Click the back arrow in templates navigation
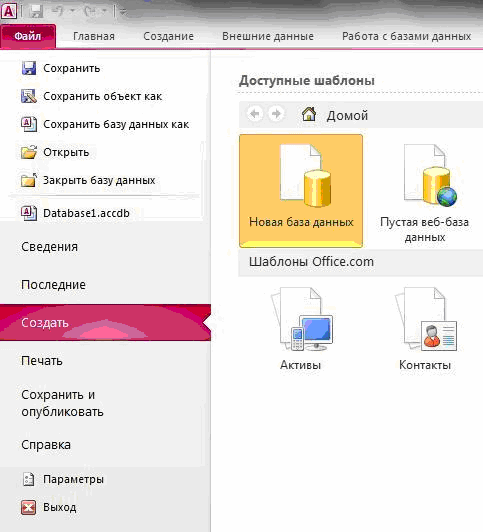Viewport: 483px width, 532px height. (x=255, y=114)
